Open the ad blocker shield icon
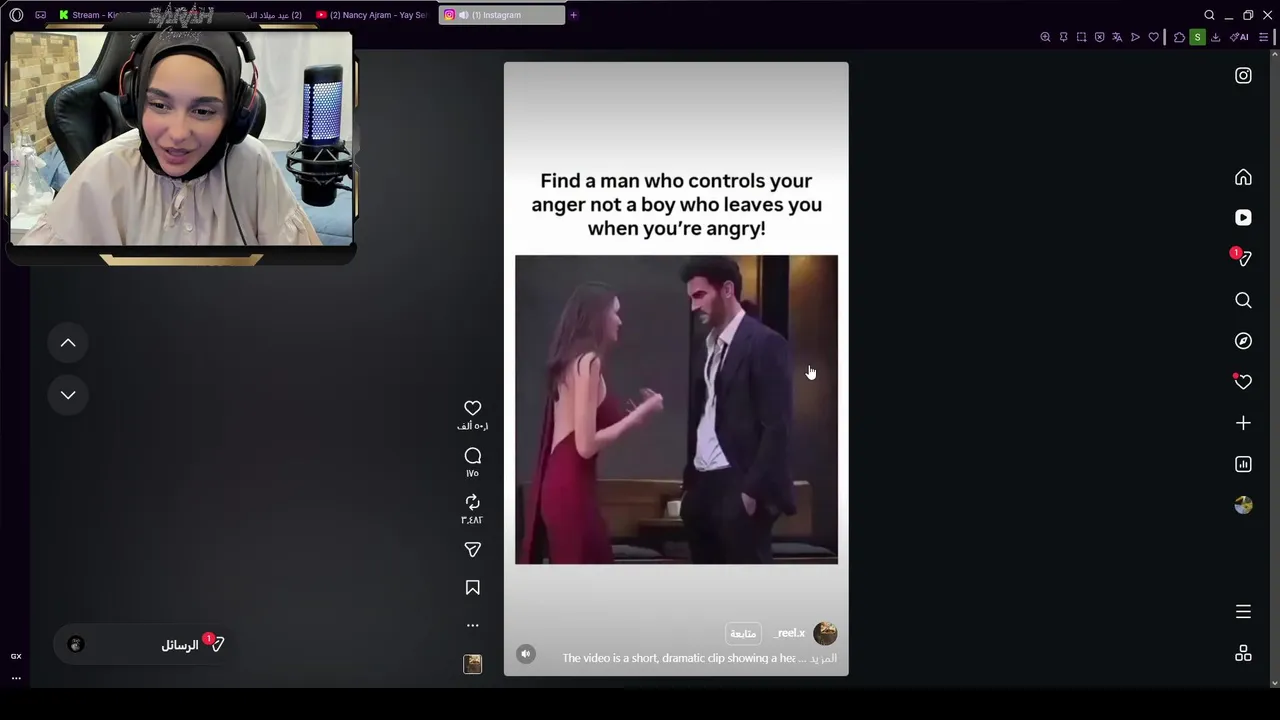Image resolution: width=1280 pixels, height=720 pixels. coord(1099,37)
